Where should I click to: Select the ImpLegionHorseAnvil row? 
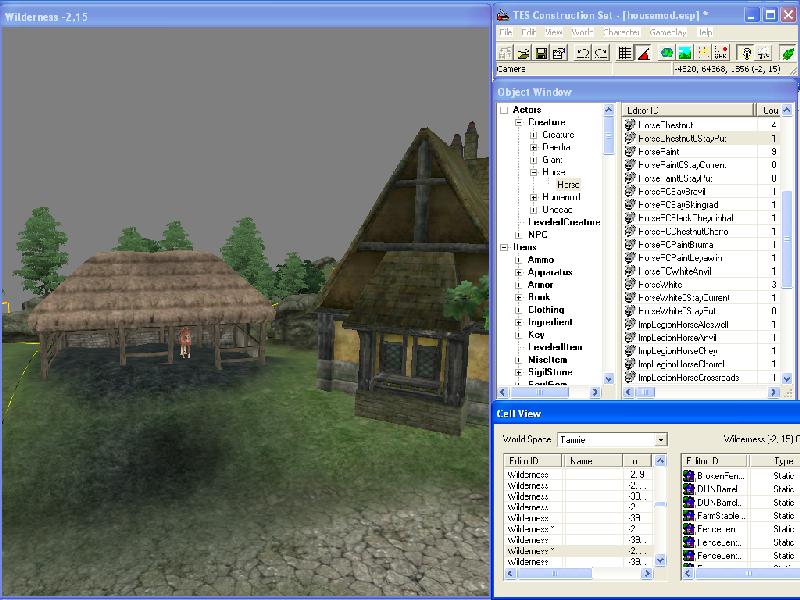[x=700, y=337]
